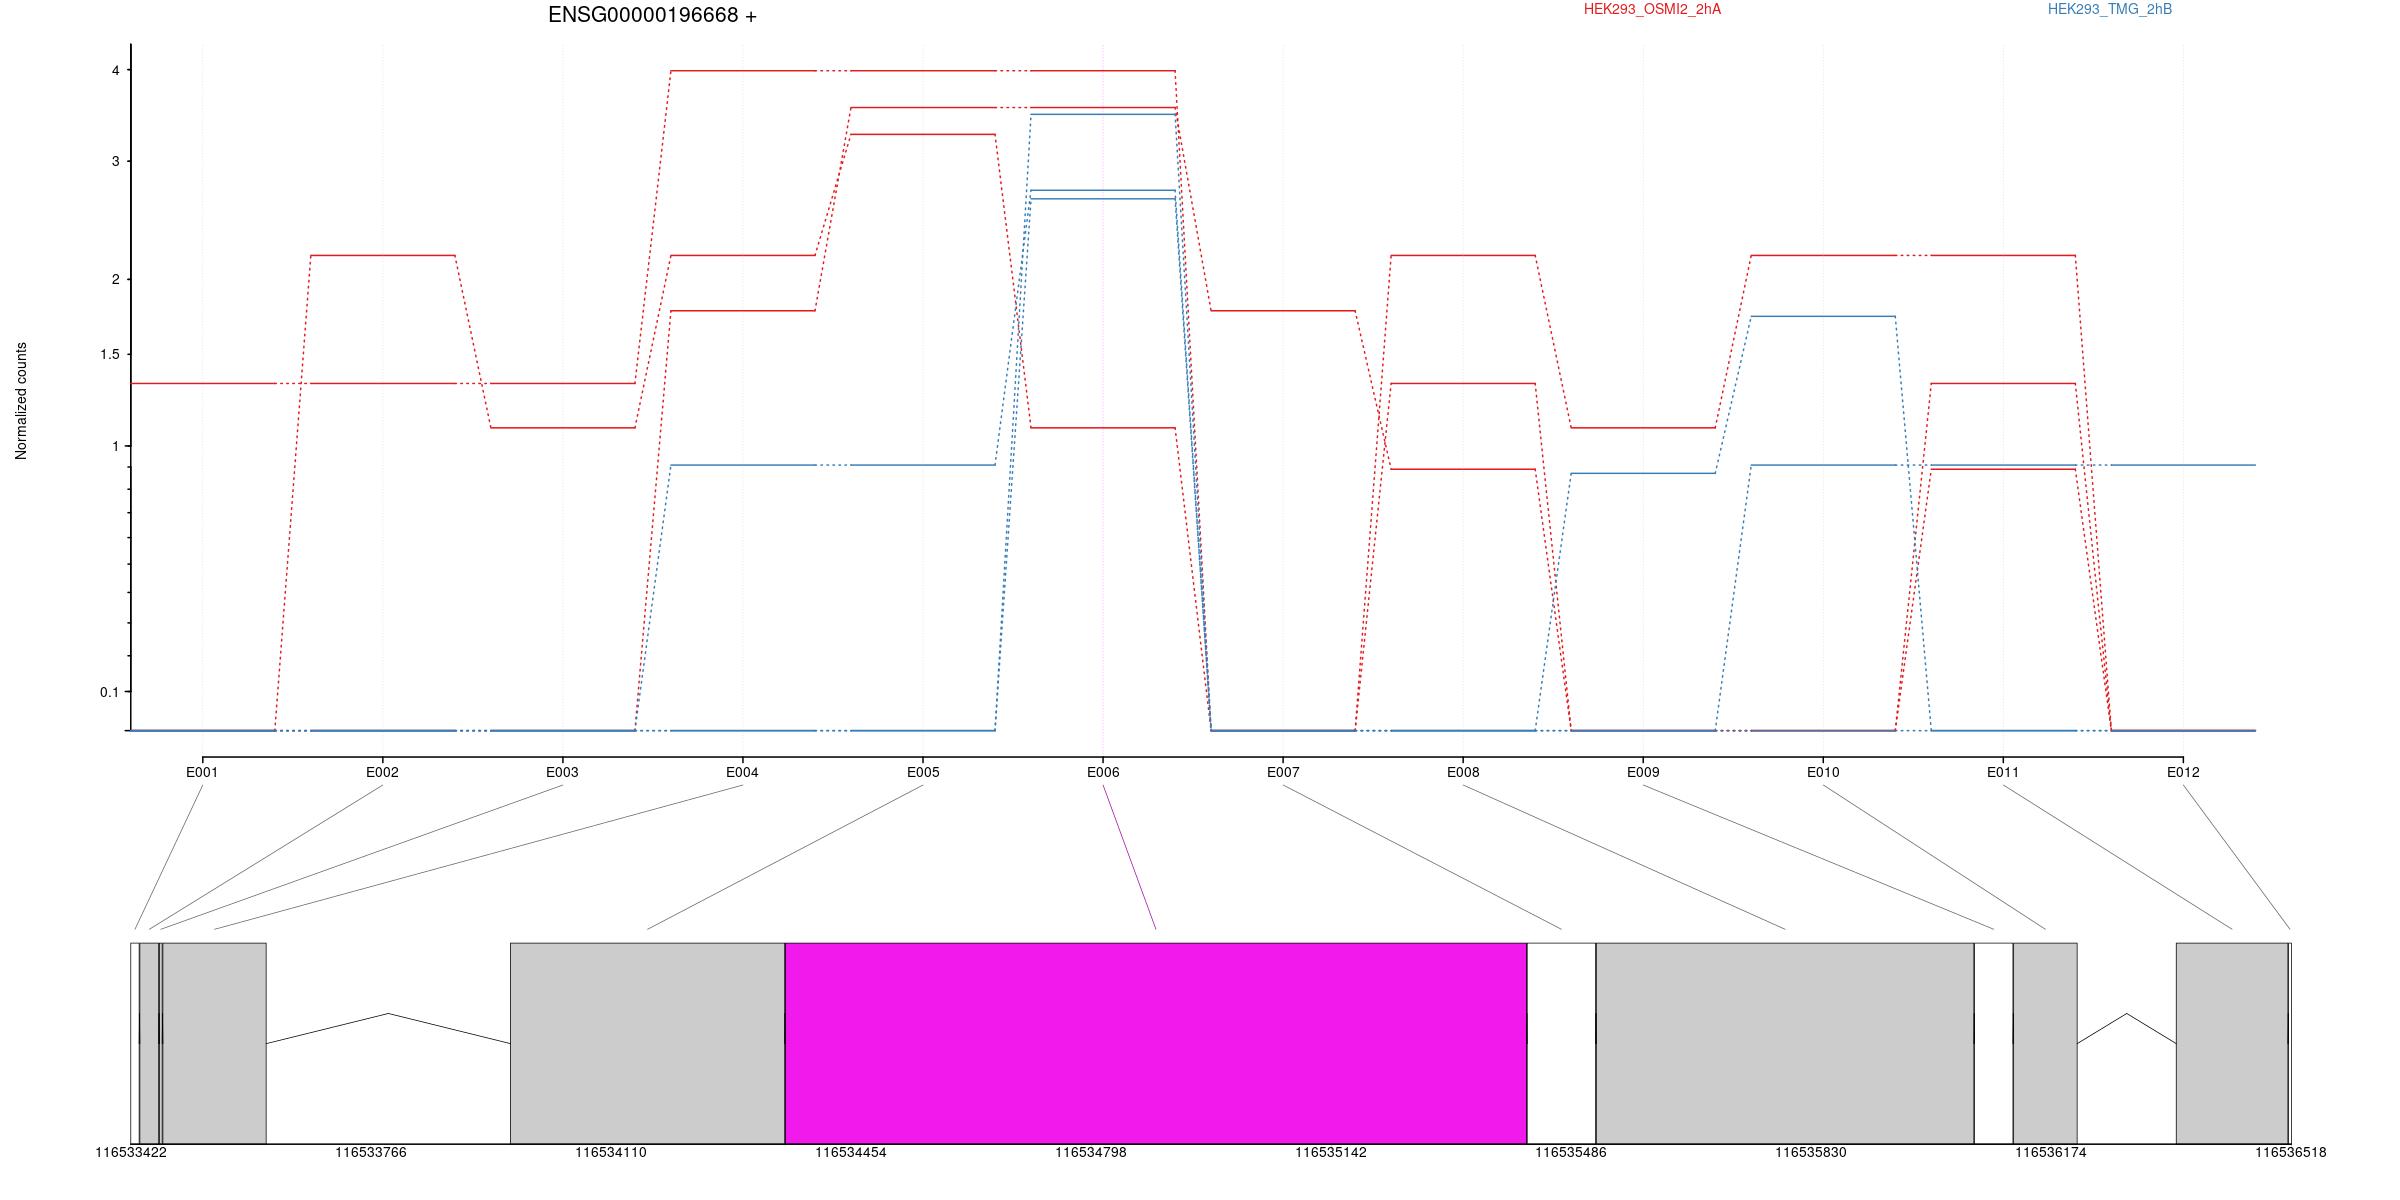The width and height of the screenshot is (2400, 1200).
Task: Click the E006 exon axis label
Action: tap(1103, 772)
